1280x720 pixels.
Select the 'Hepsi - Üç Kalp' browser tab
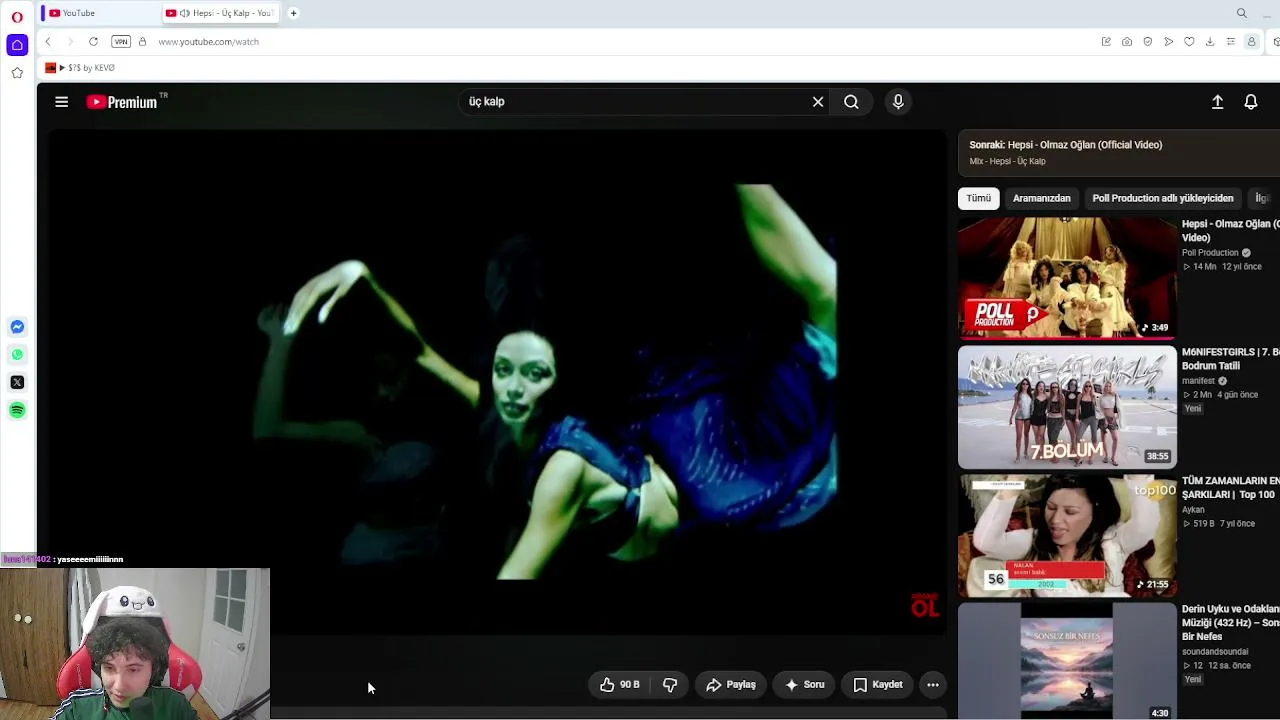pos(222,13)
